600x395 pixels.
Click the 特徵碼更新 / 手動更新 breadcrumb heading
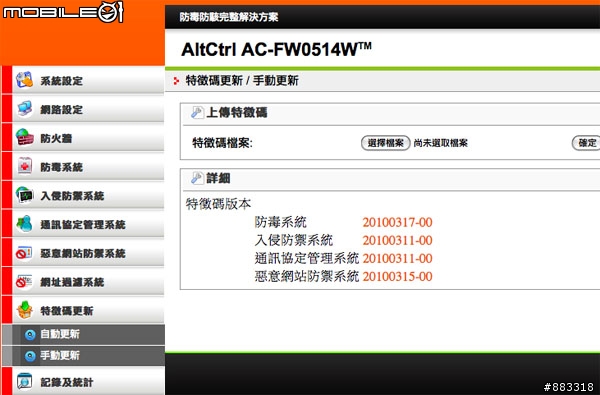click(x=242, y=81)
